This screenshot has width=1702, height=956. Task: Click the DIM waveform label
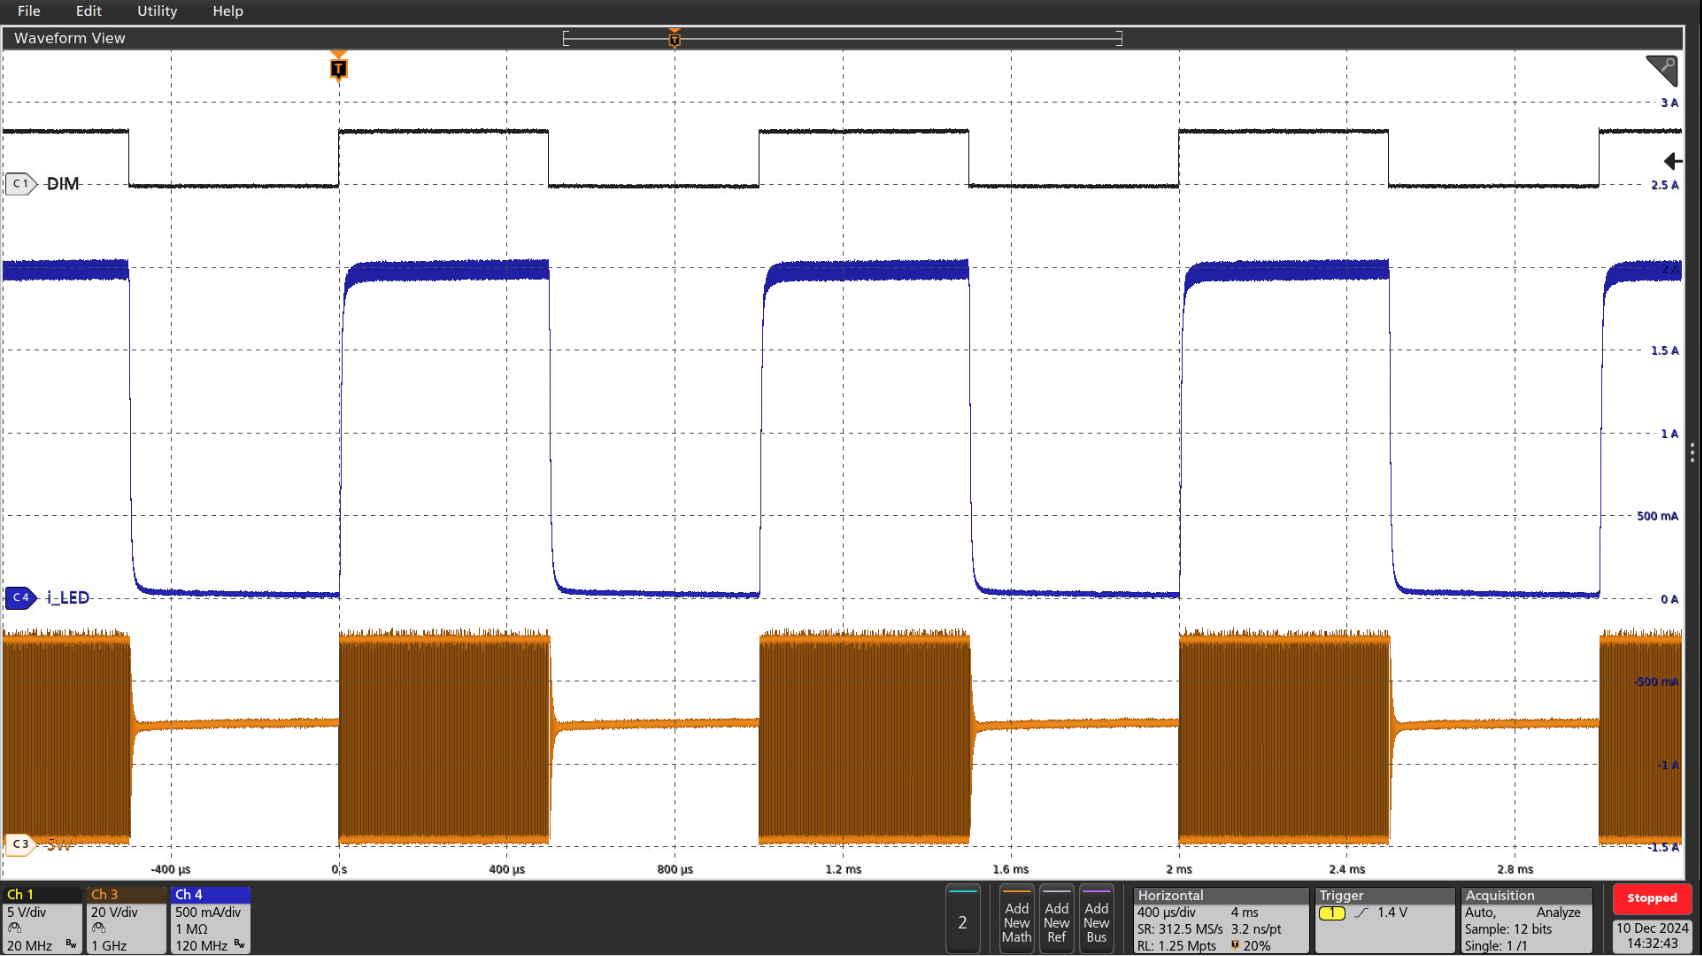tap(63, 184)
